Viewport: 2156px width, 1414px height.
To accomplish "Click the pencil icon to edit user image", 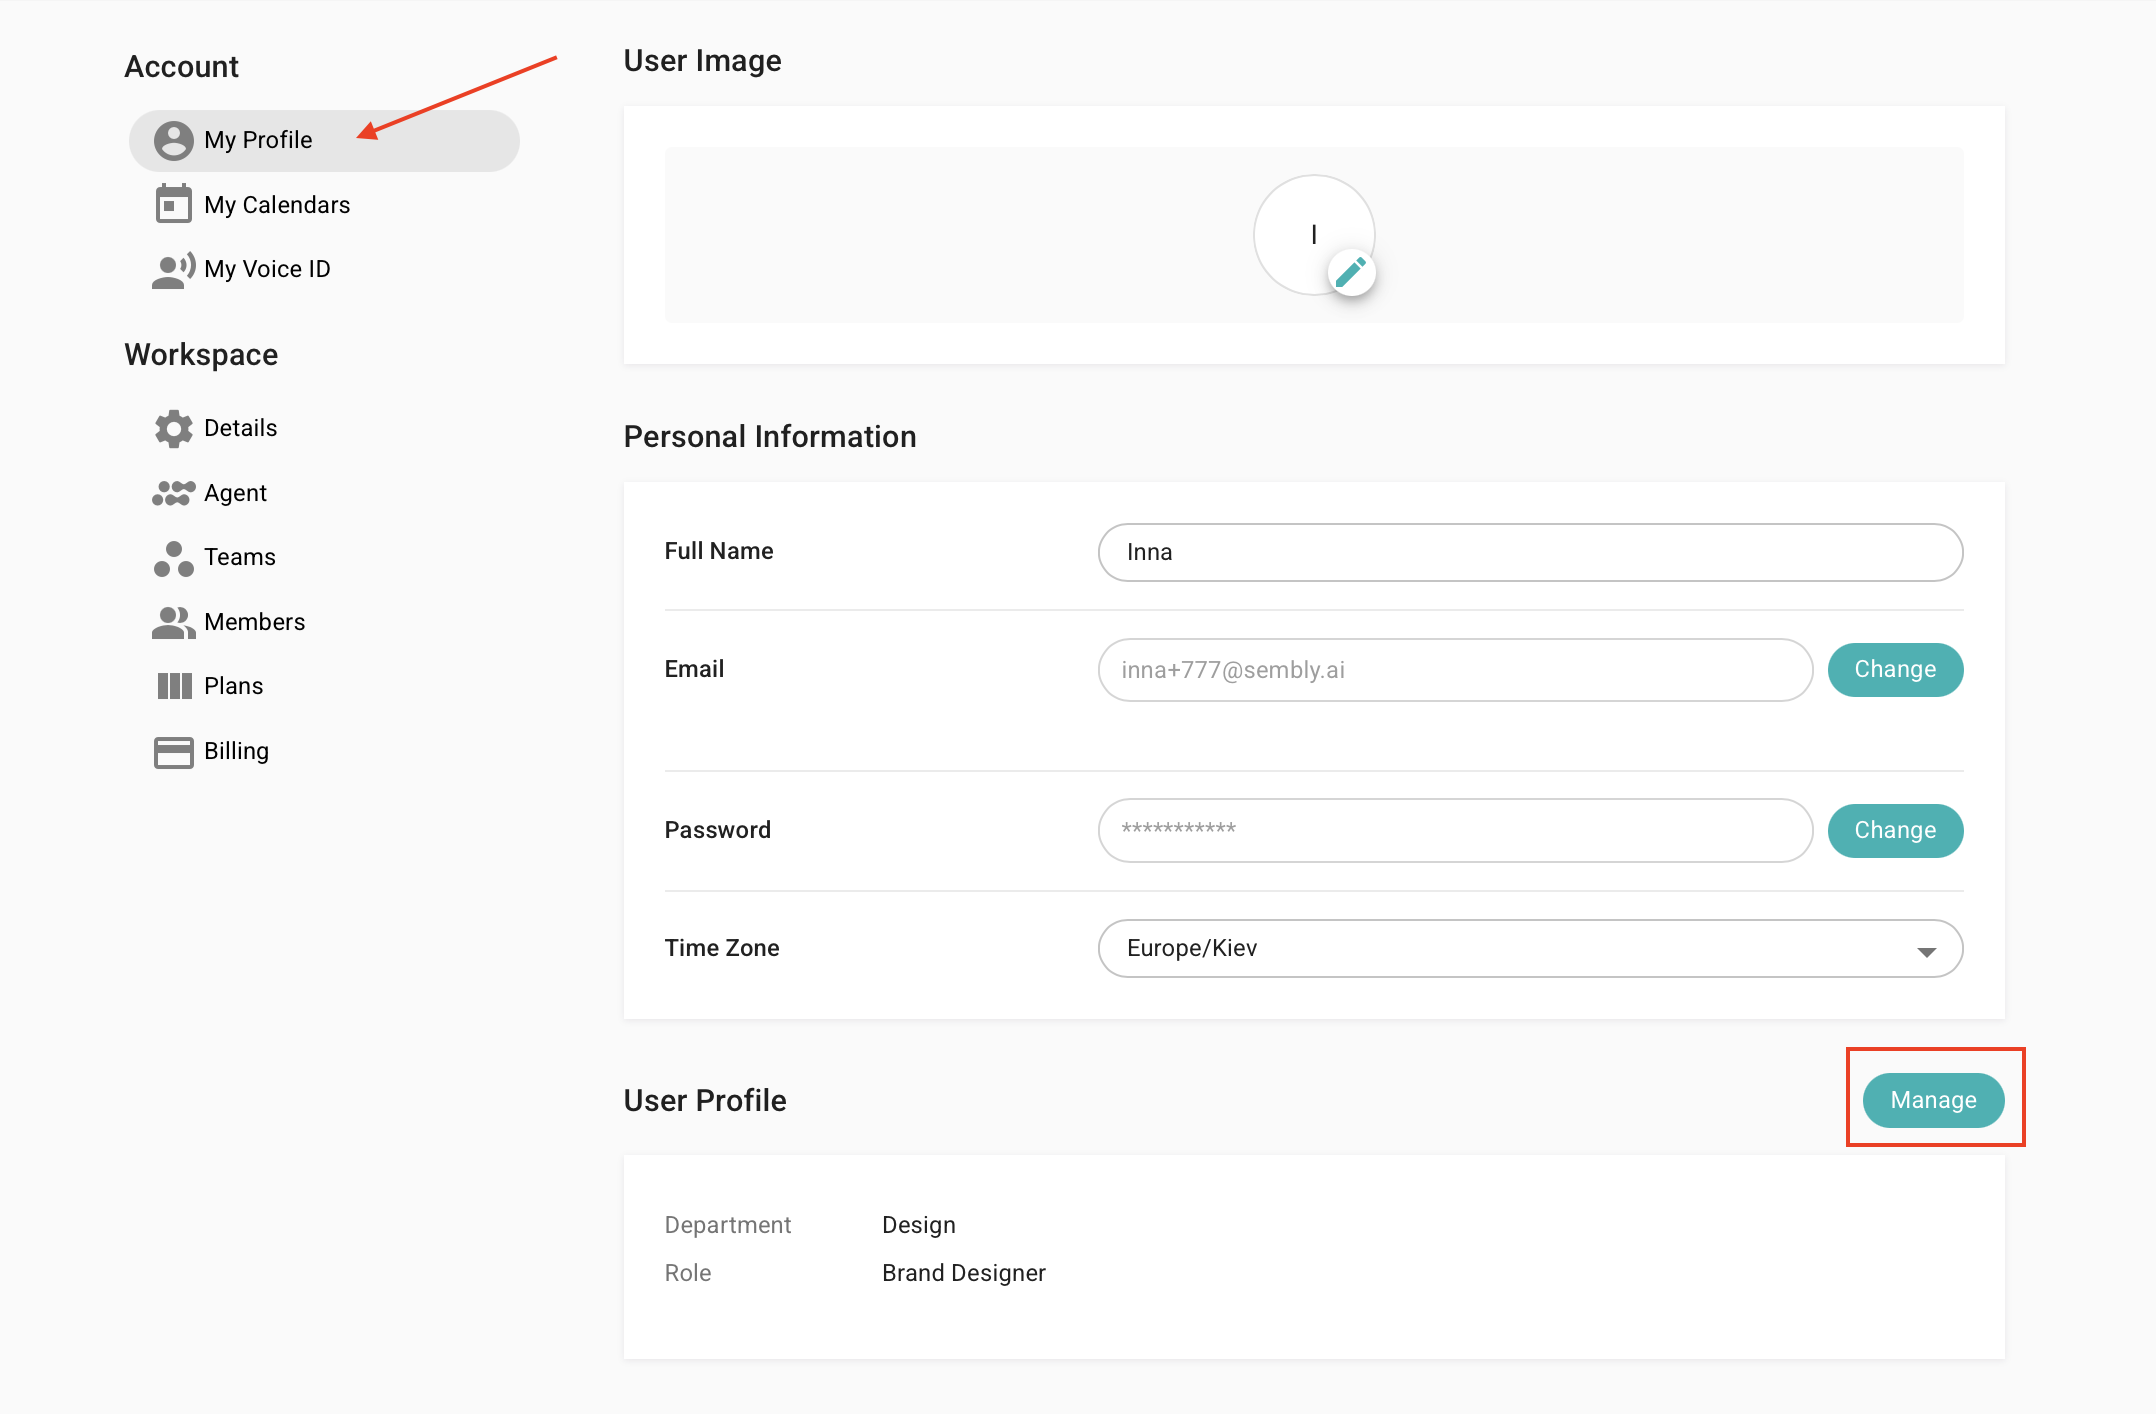I will [1352, 271].
